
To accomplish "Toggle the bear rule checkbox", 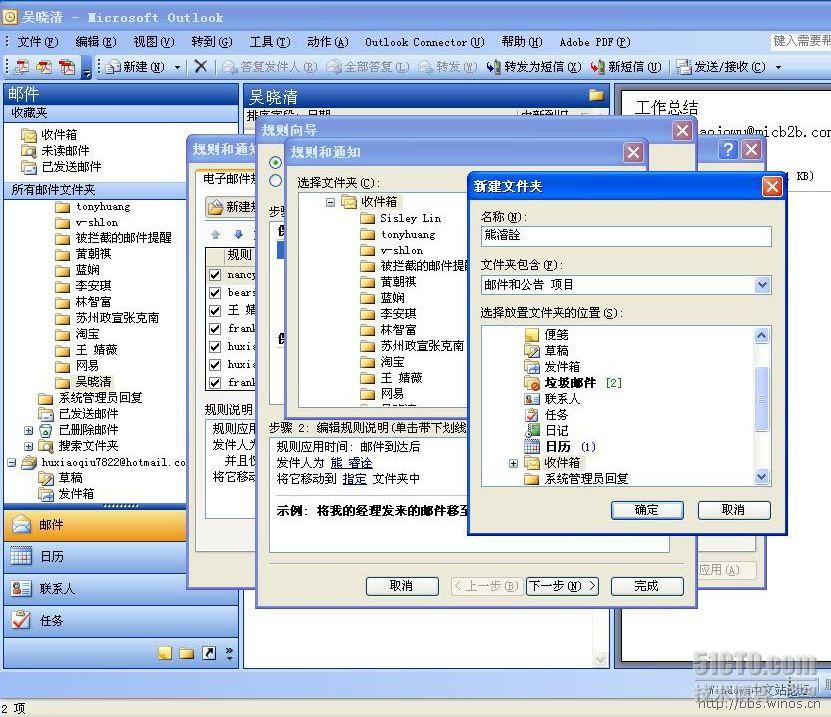I will click(215, 293).
